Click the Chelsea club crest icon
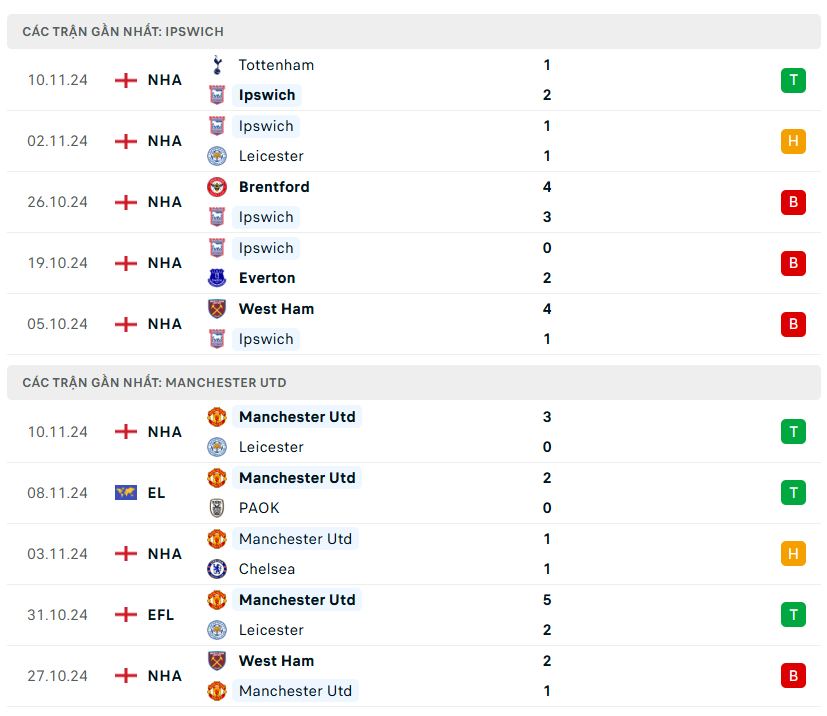The width and height of the screenshot is (827, 716). click(x=217, y=569)
